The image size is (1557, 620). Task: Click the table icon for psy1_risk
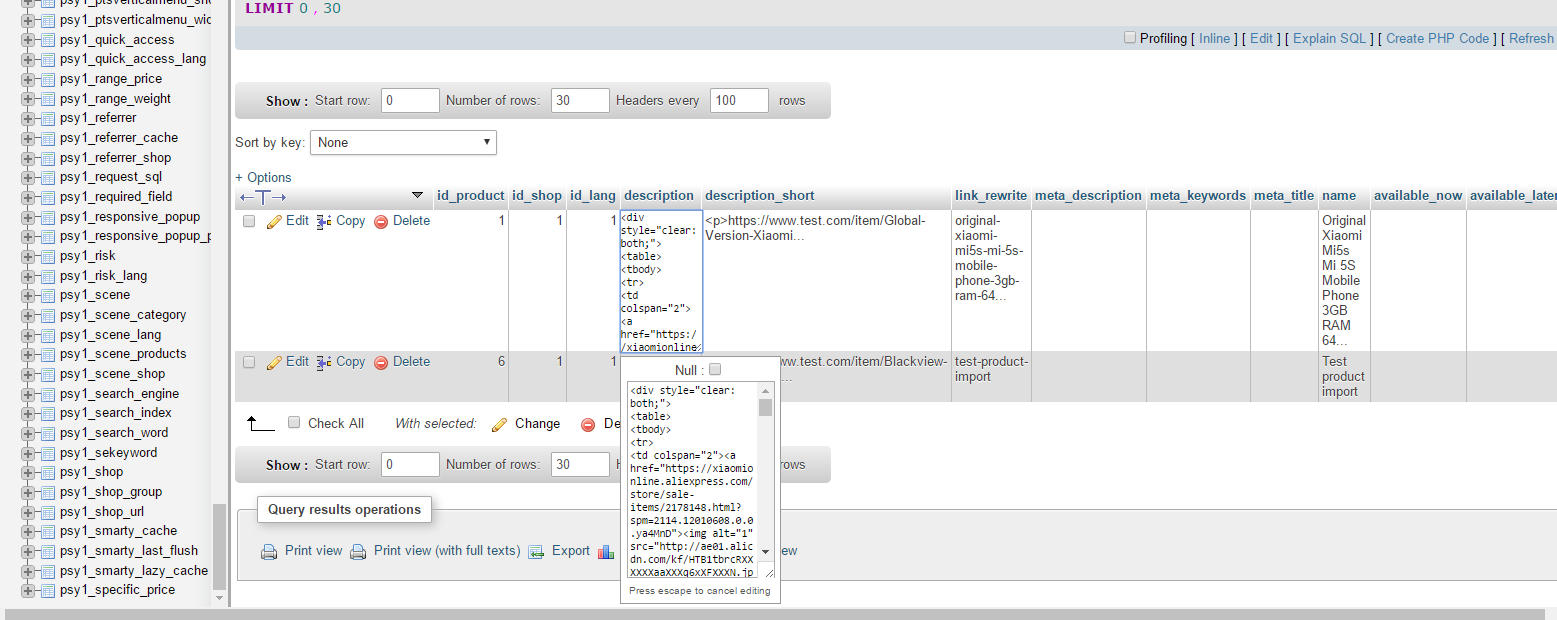click(x=47, y=256)
